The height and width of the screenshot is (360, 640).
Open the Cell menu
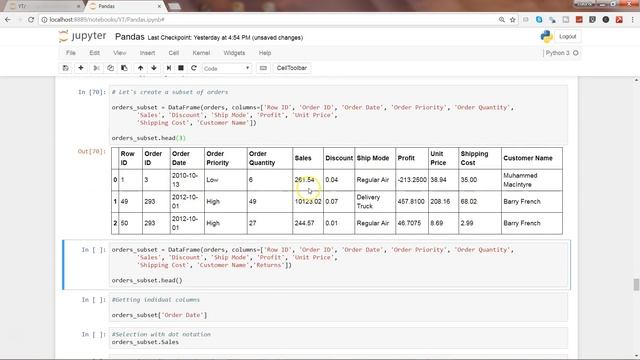pos(173,53)
